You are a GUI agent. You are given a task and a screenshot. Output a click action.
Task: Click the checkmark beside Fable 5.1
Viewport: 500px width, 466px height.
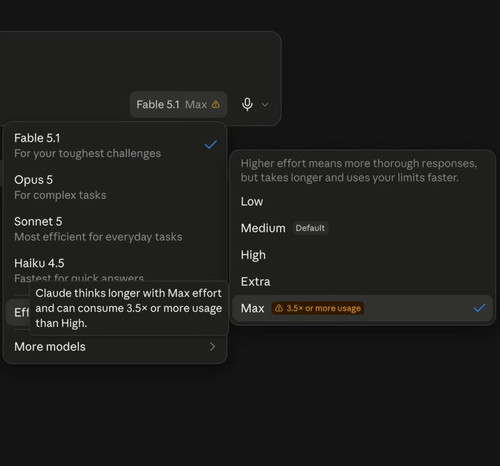pos(211,145)
